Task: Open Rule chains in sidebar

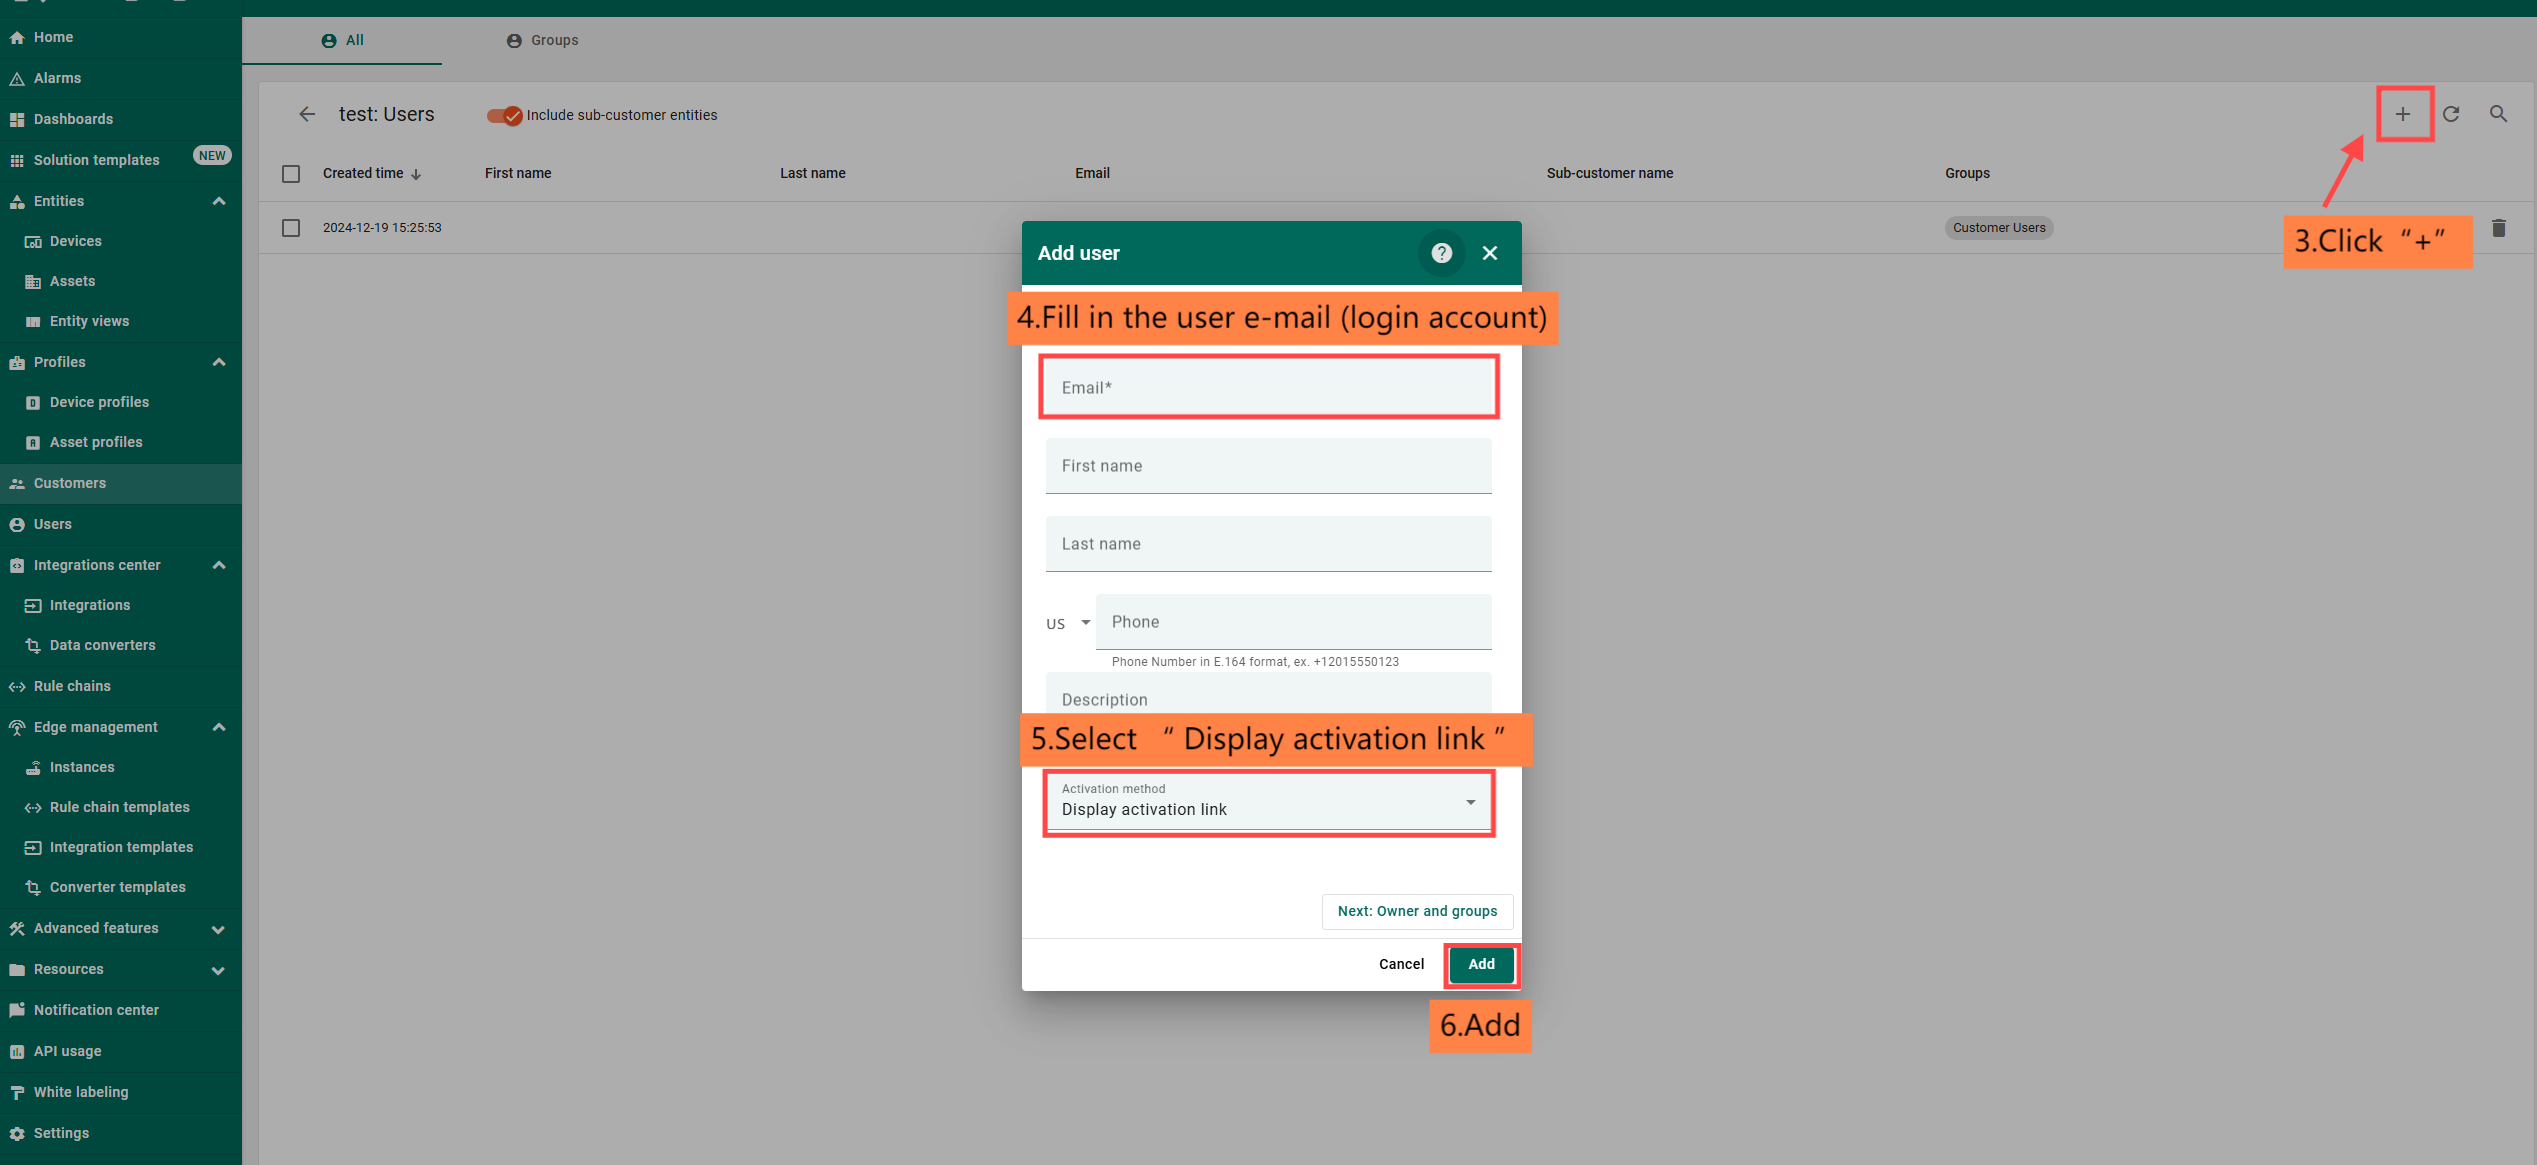Action: click(72, 686)
